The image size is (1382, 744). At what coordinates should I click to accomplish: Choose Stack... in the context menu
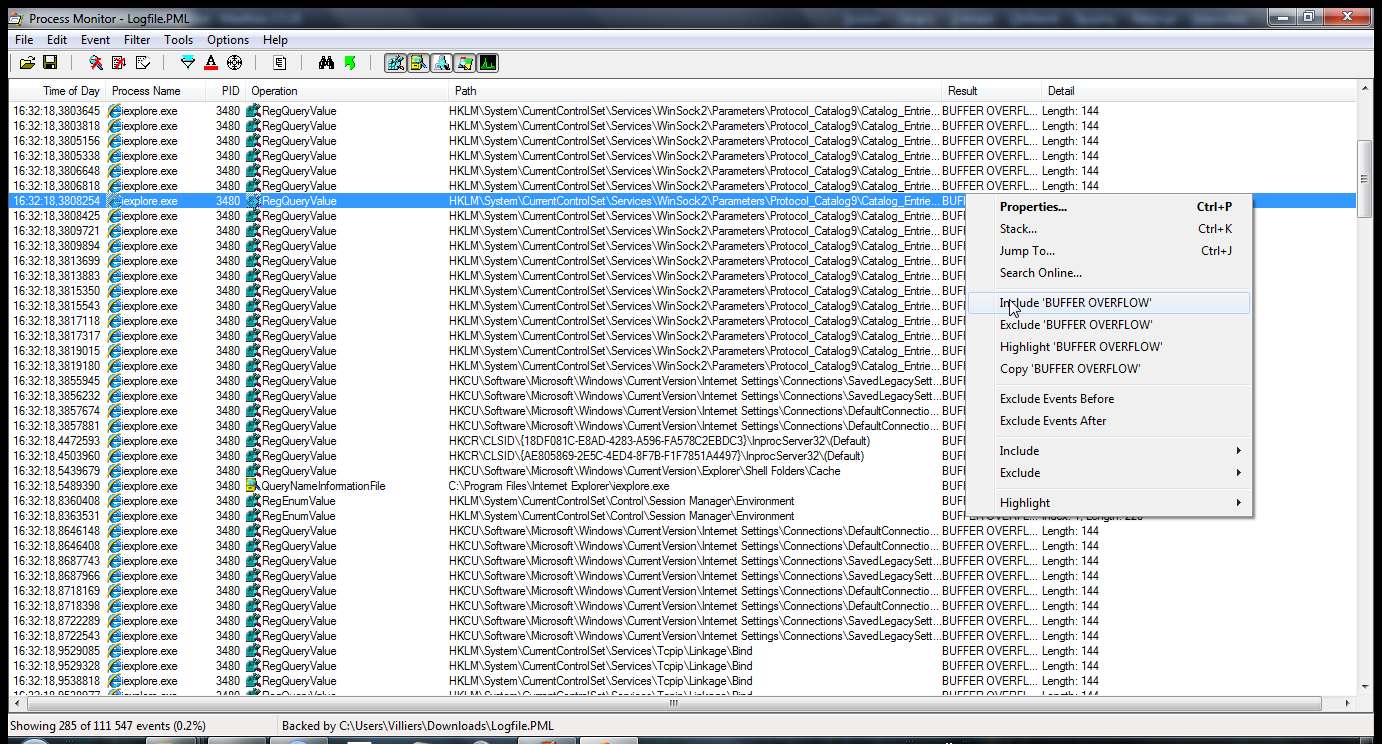(1109, 229)
